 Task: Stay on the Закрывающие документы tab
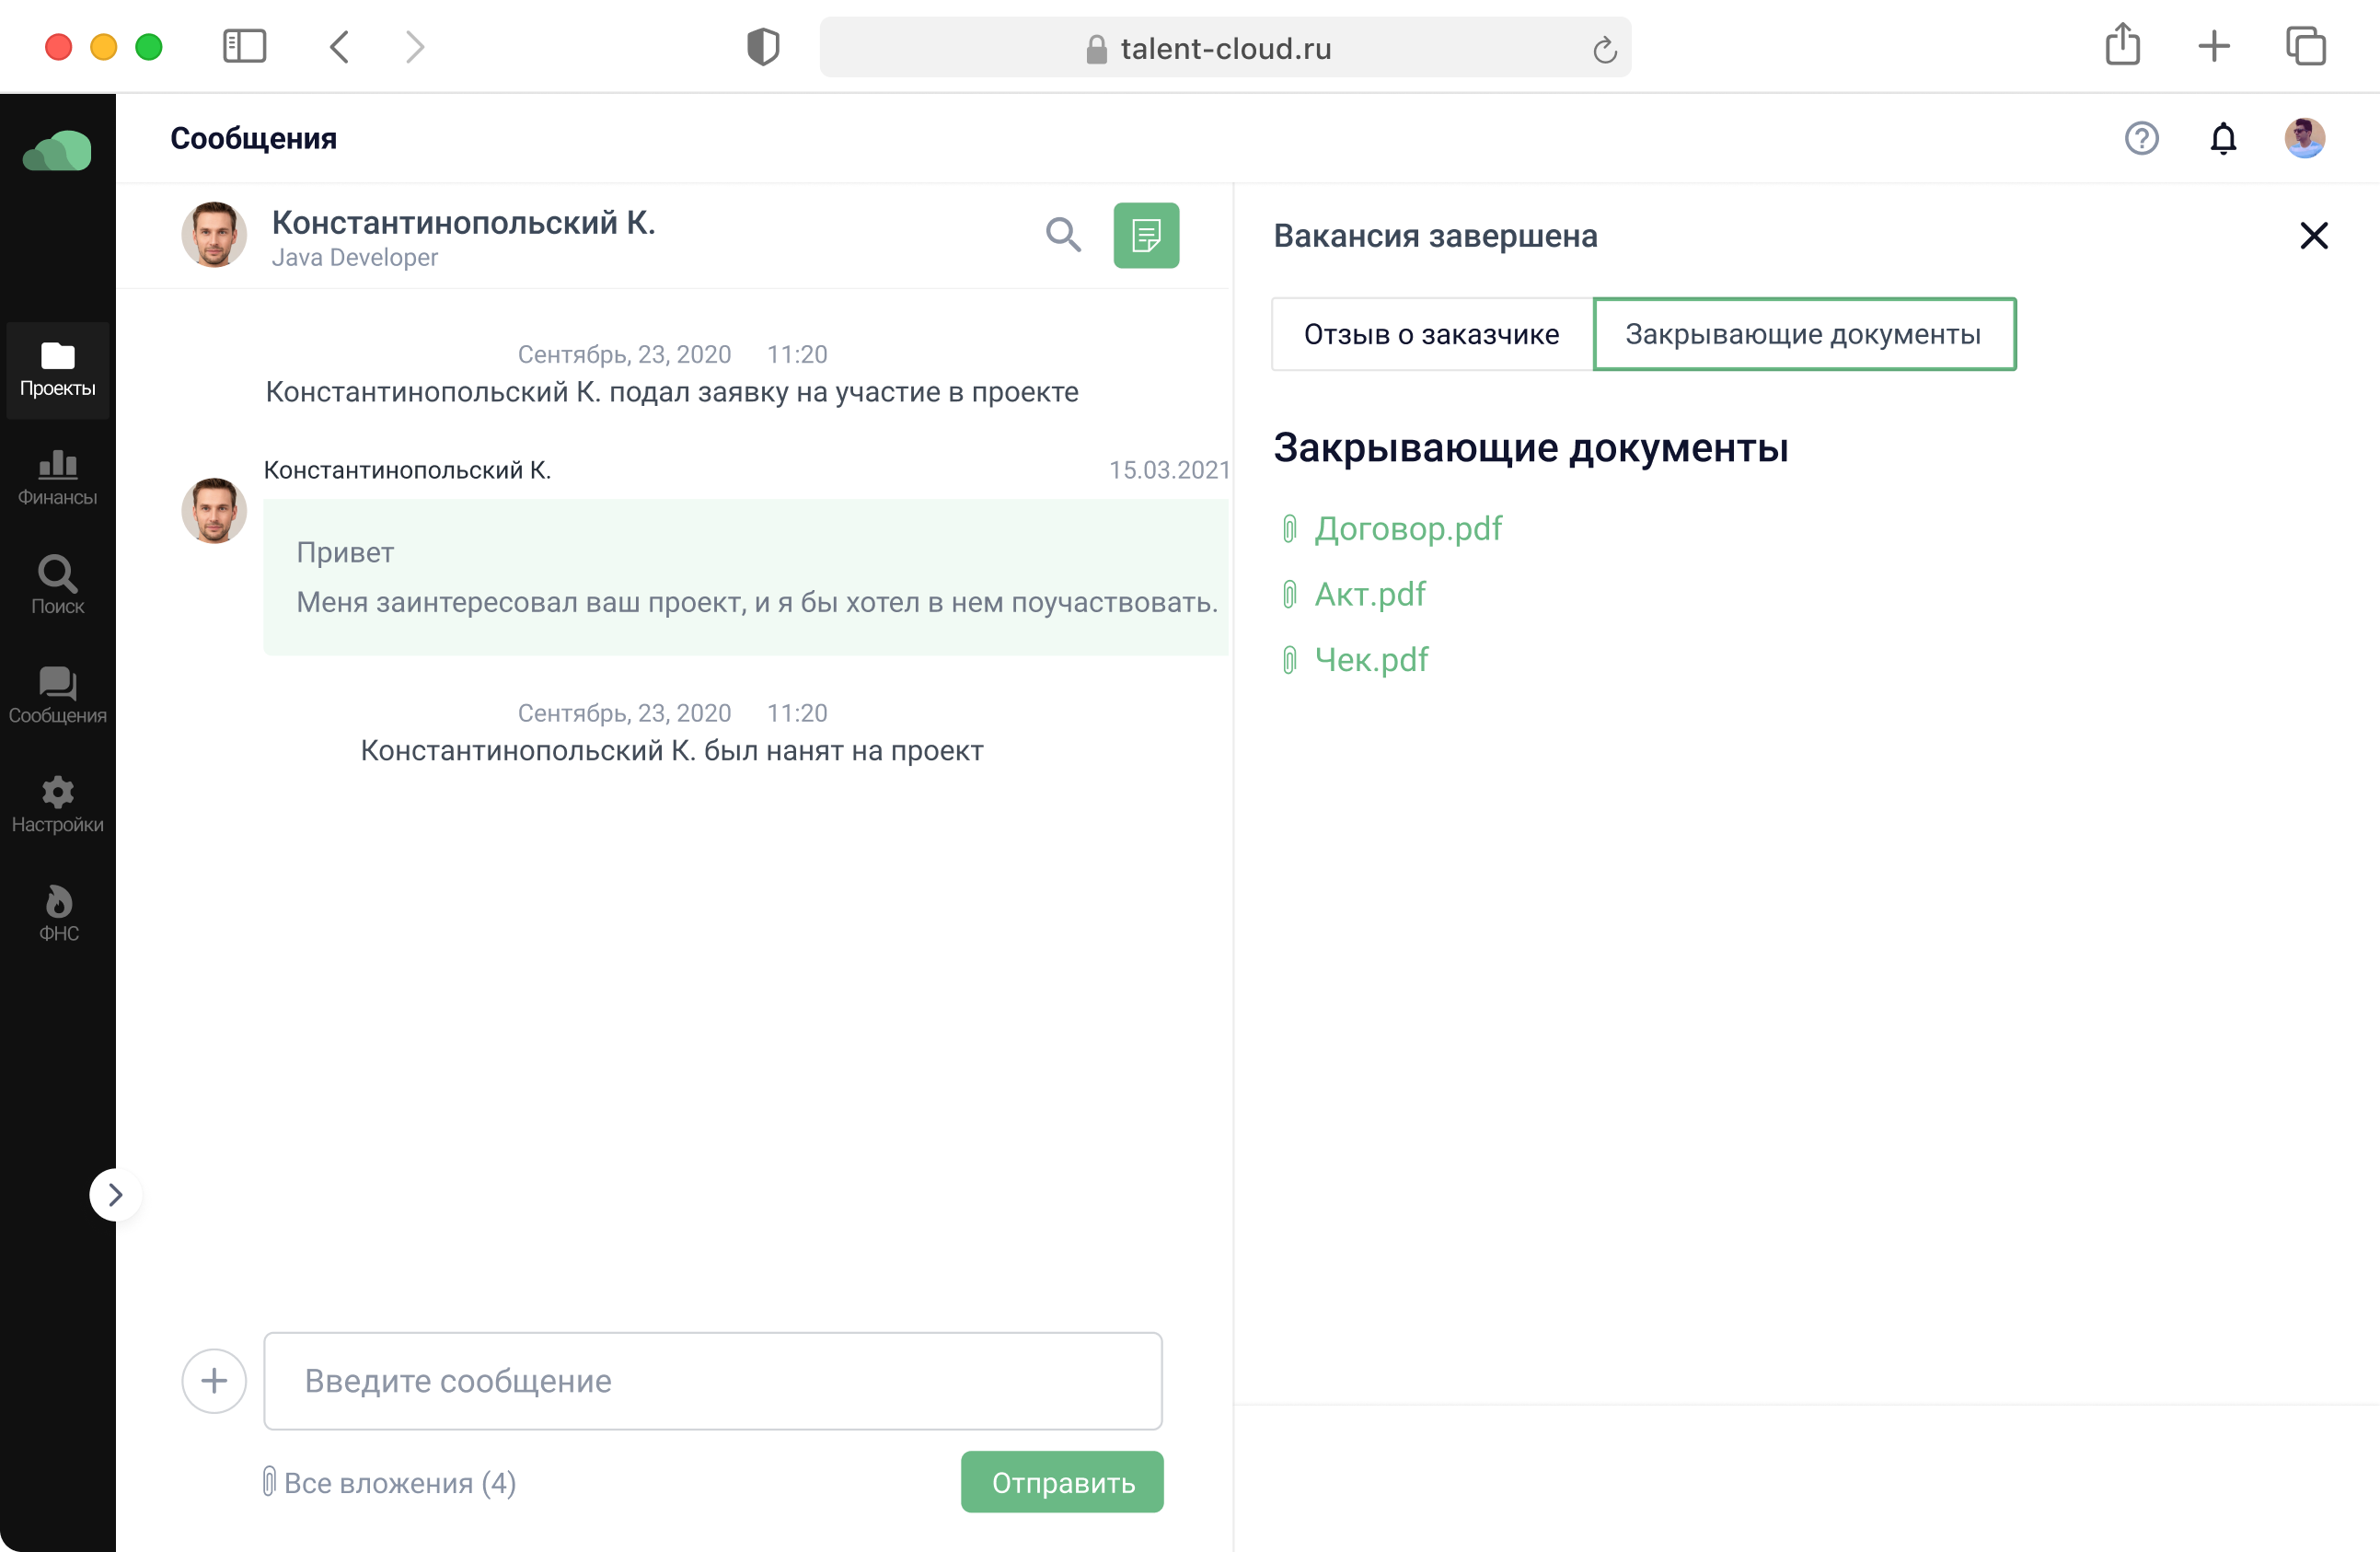pyautogui.click(x=1804, y=334)
